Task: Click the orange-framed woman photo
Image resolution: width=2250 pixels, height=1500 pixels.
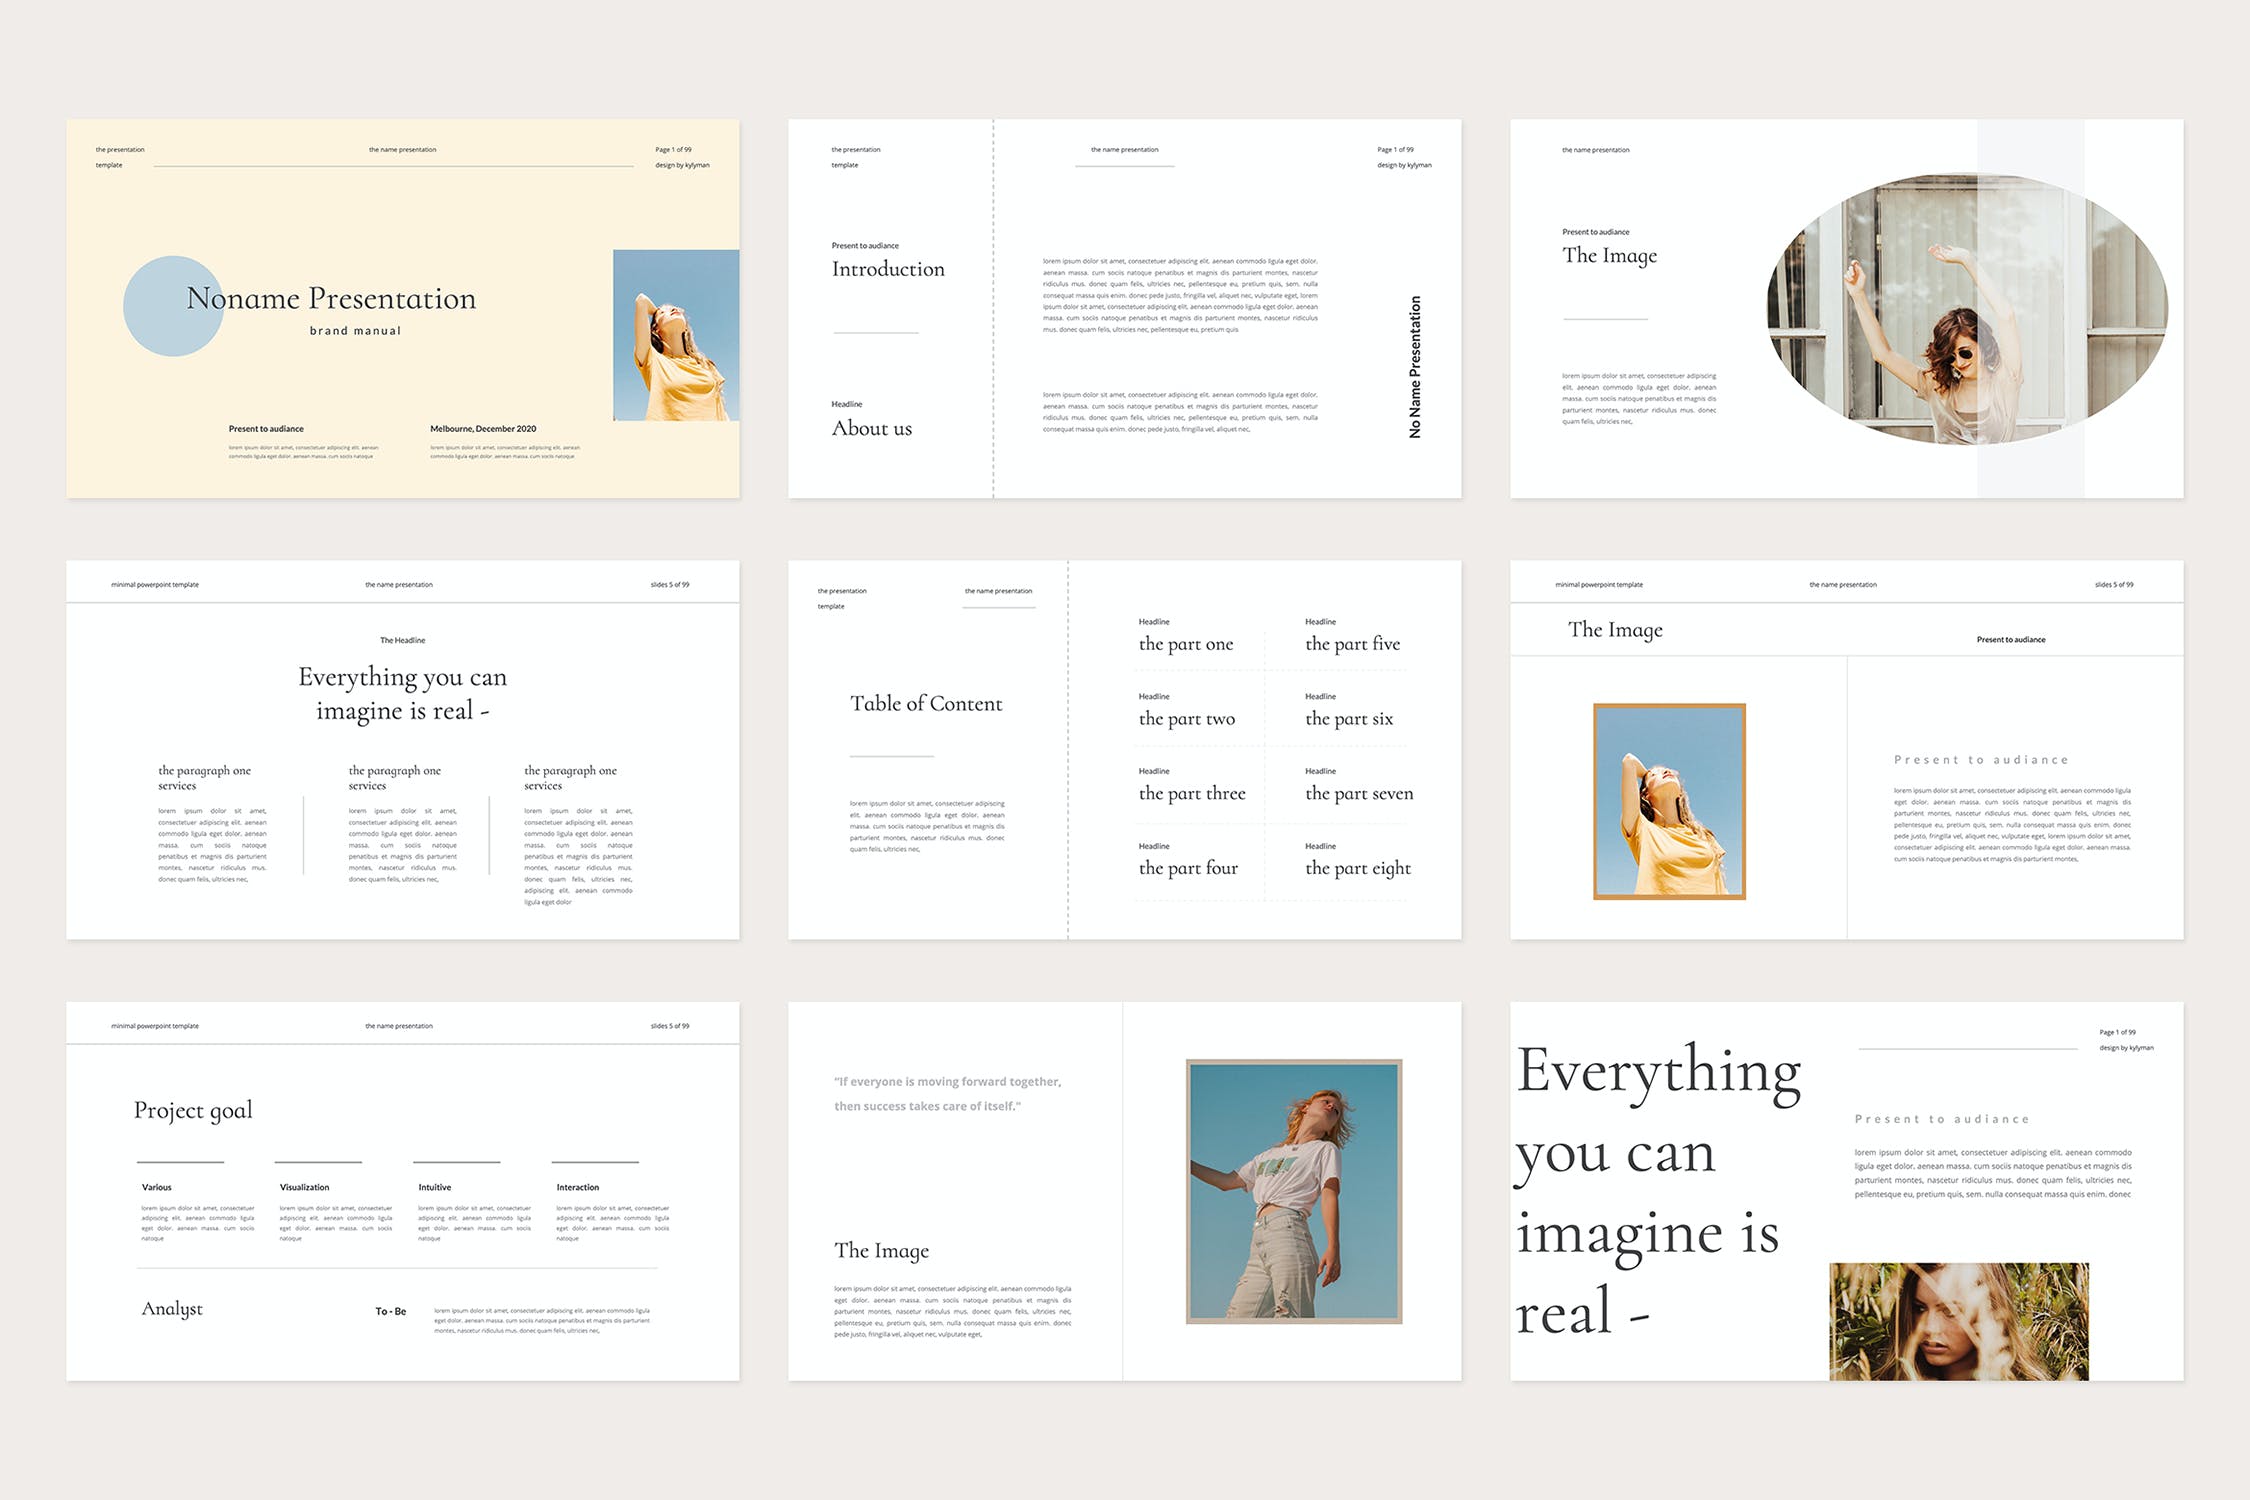Action: pyautogui.click(x=1668, y=801)
